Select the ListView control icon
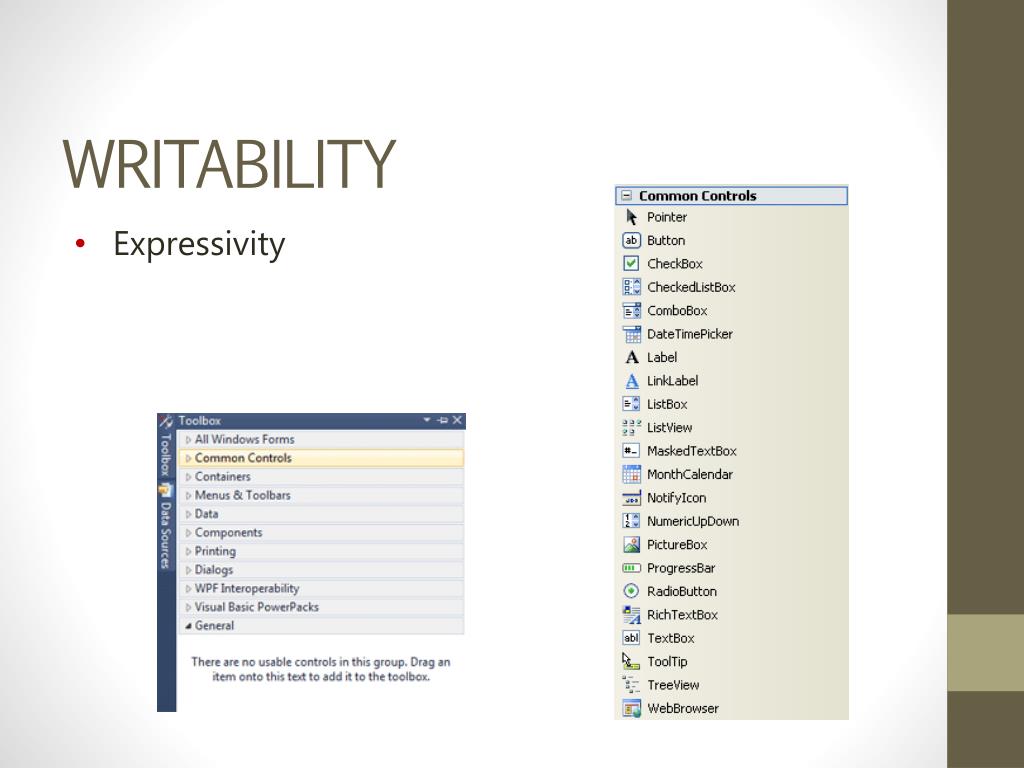Screen dimensions: 1024x768 (631, 428)
